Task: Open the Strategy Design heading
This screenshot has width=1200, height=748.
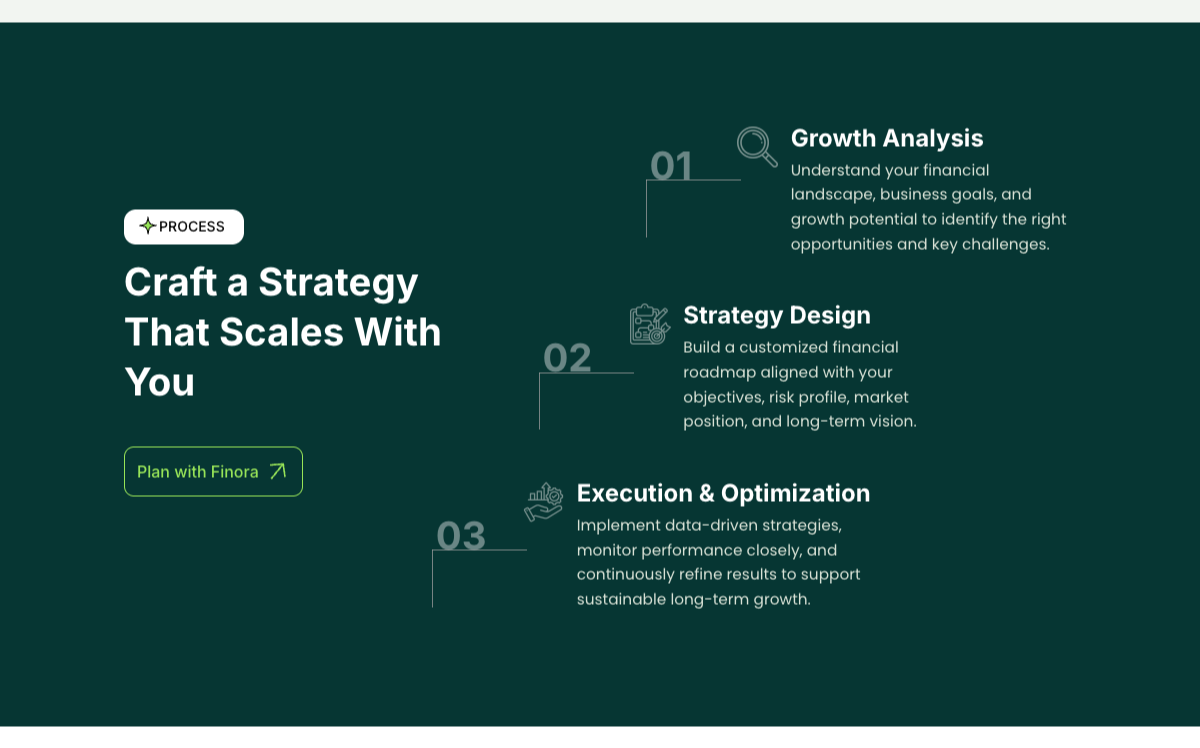Action: [x=777, y=315]
